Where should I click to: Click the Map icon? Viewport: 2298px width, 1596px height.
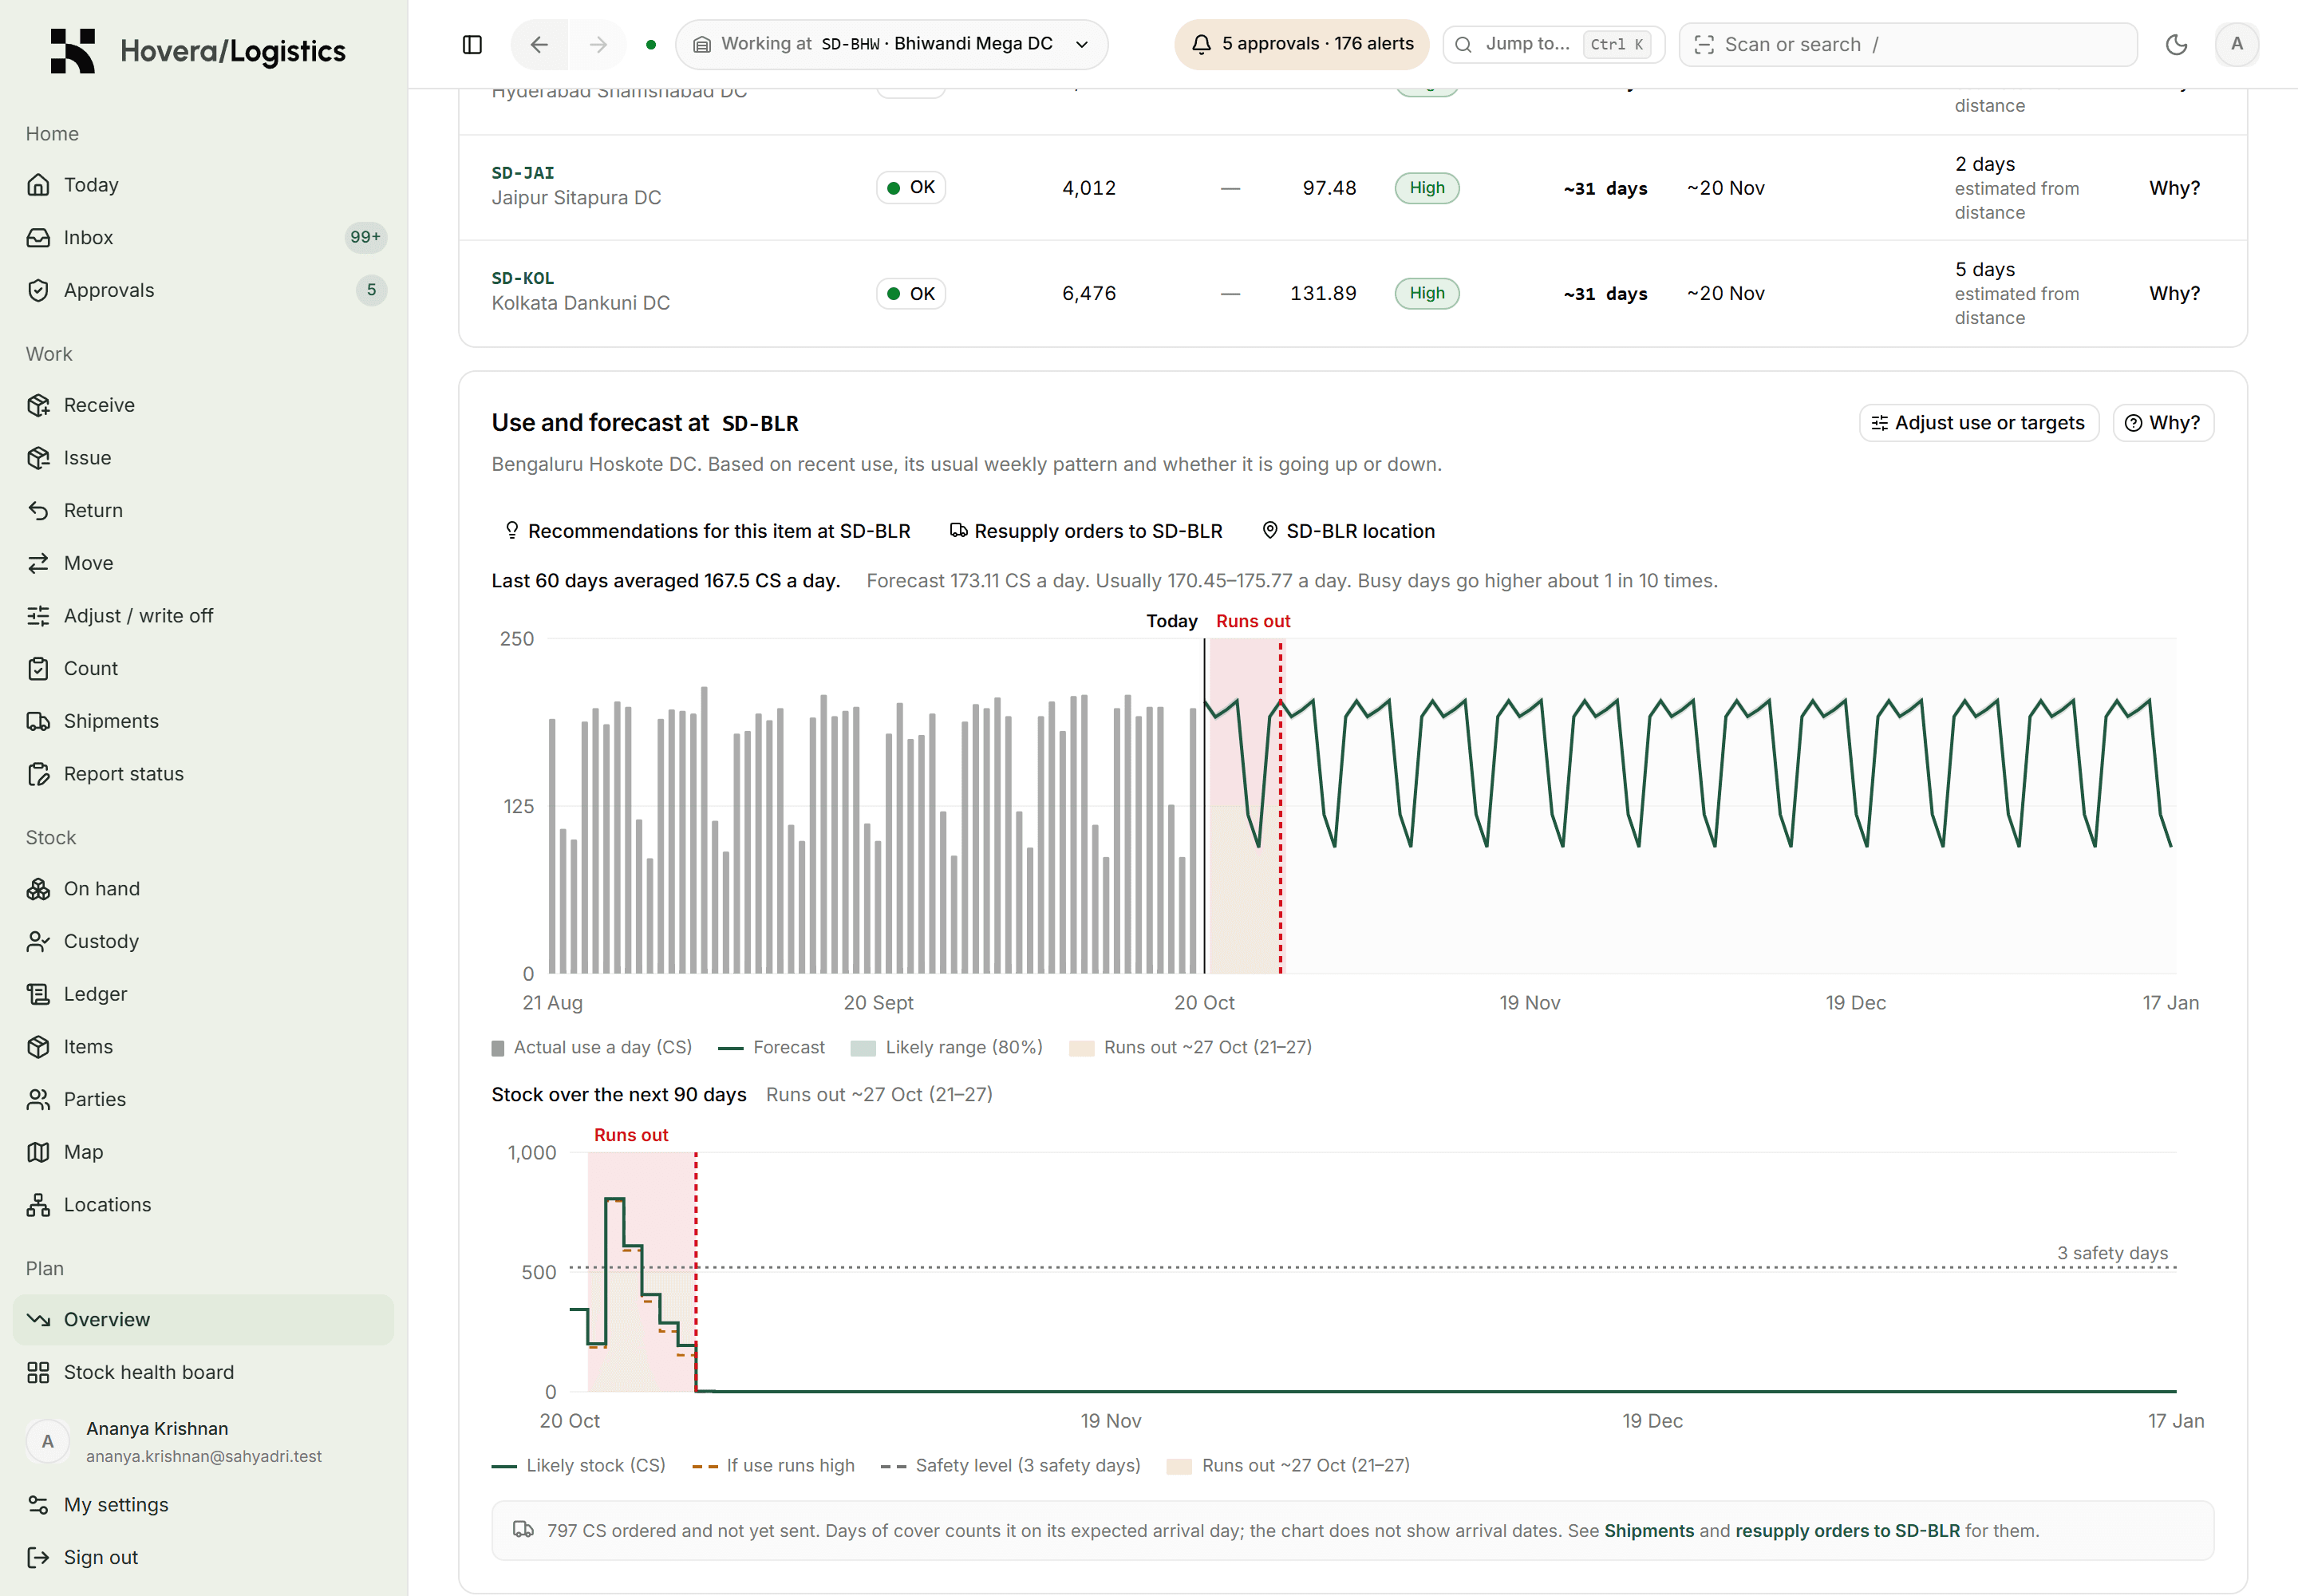pos(38,1152)
